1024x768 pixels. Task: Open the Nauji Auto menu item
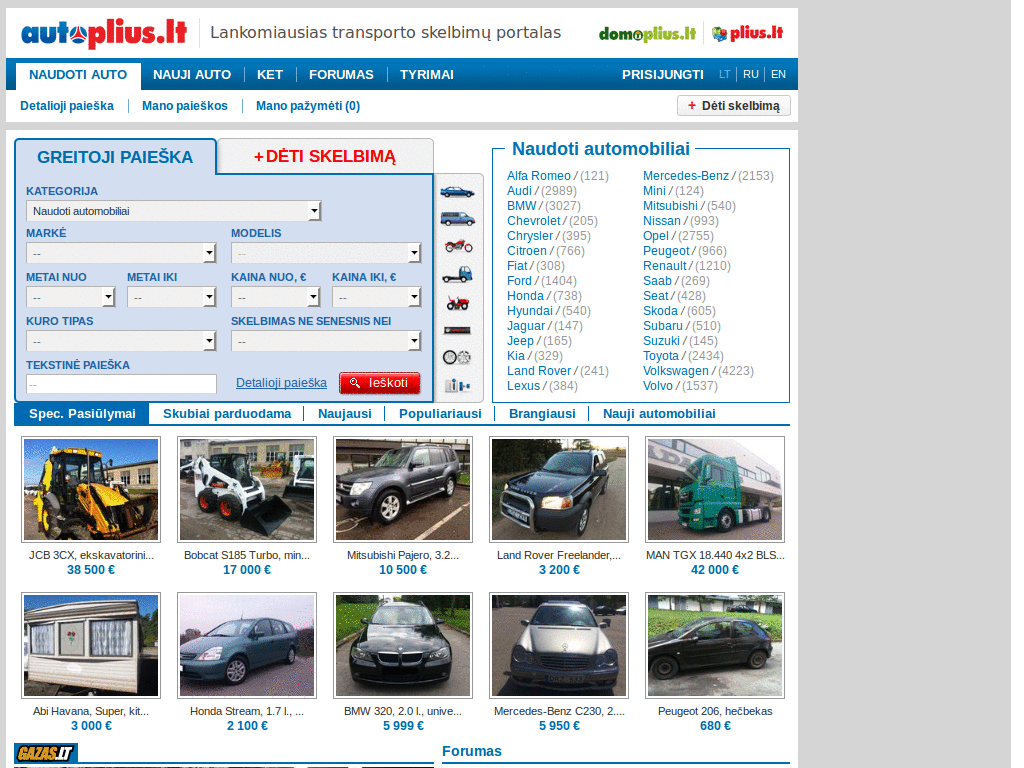tap(192, 75)
